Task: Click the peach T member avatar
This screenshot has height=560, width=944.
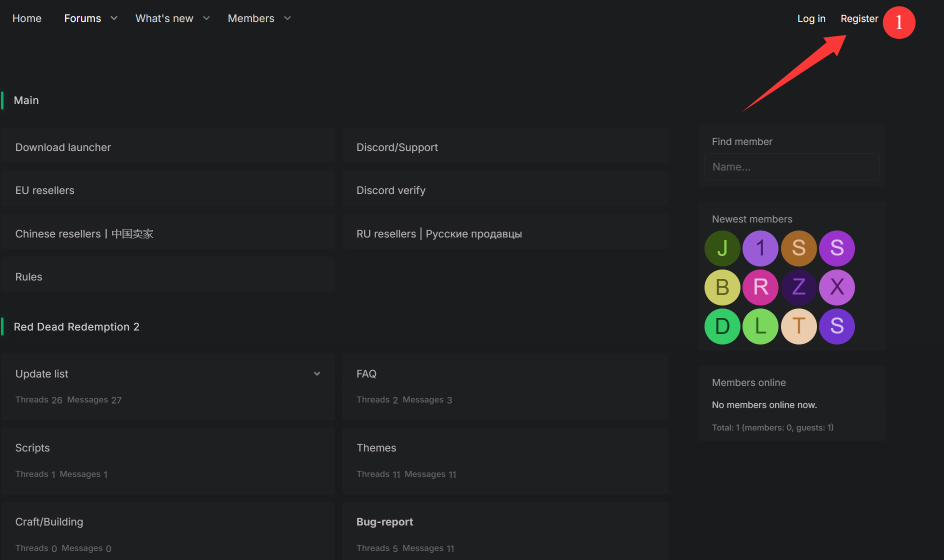Action: click(798, 326)
